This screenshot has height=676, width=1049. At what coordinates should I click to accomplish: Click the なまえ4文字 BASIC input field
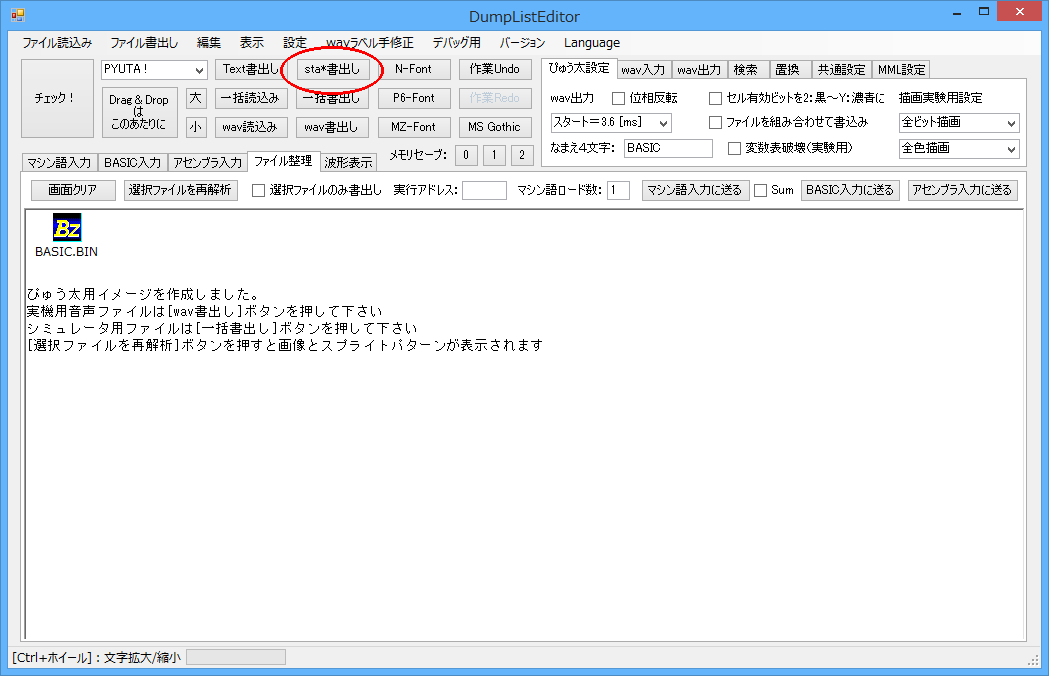tap(668, 148)
